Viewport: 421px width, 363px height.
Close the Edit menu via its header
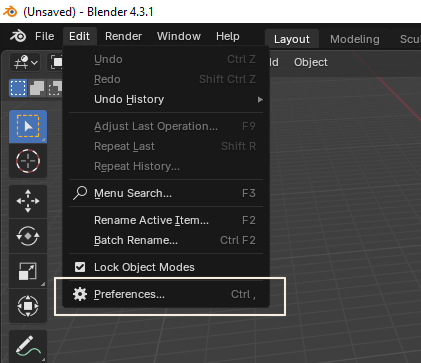coord(79,36)
